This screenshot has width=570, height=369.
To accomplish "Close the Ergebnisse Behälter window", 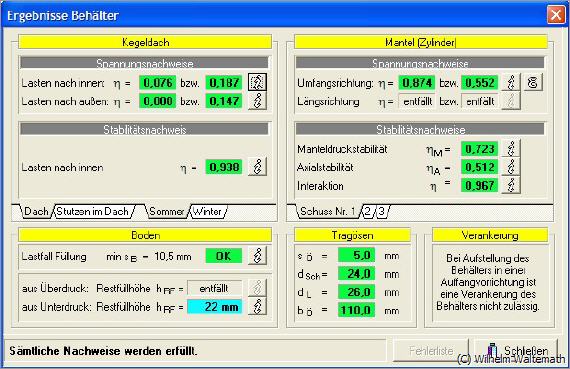I will click(x=556, y=15).
